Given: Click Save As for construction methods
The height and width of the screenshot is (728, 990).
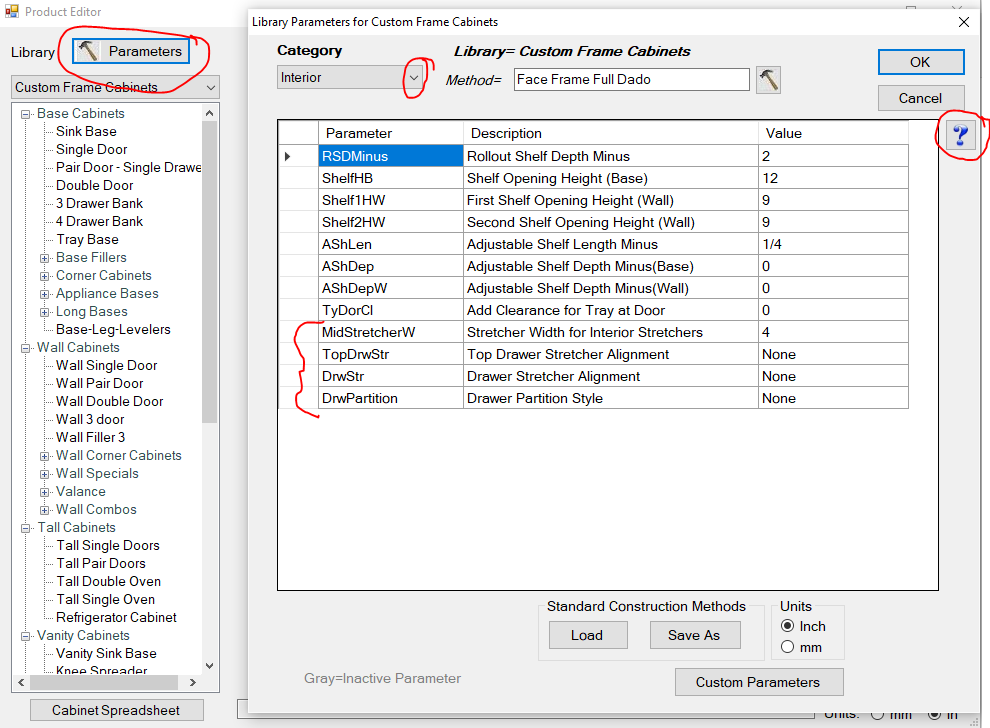Looking at the screenshot, I should (x=693, y=635).
